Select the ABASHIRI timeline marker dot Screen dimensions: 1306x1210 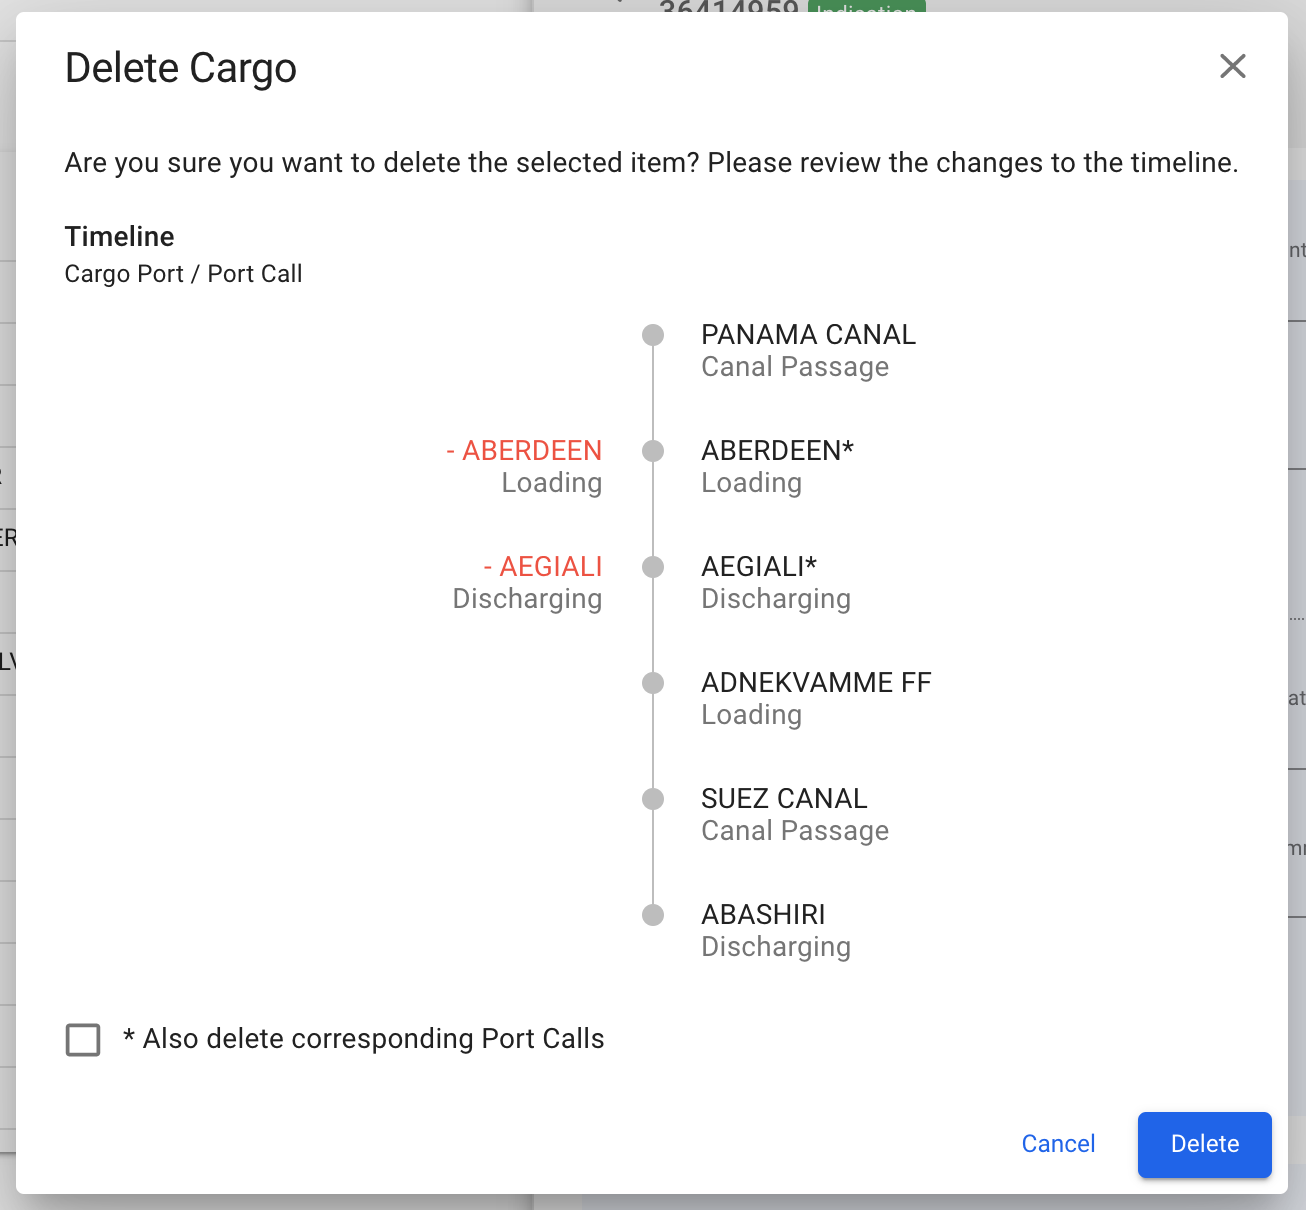click(653, 915)
